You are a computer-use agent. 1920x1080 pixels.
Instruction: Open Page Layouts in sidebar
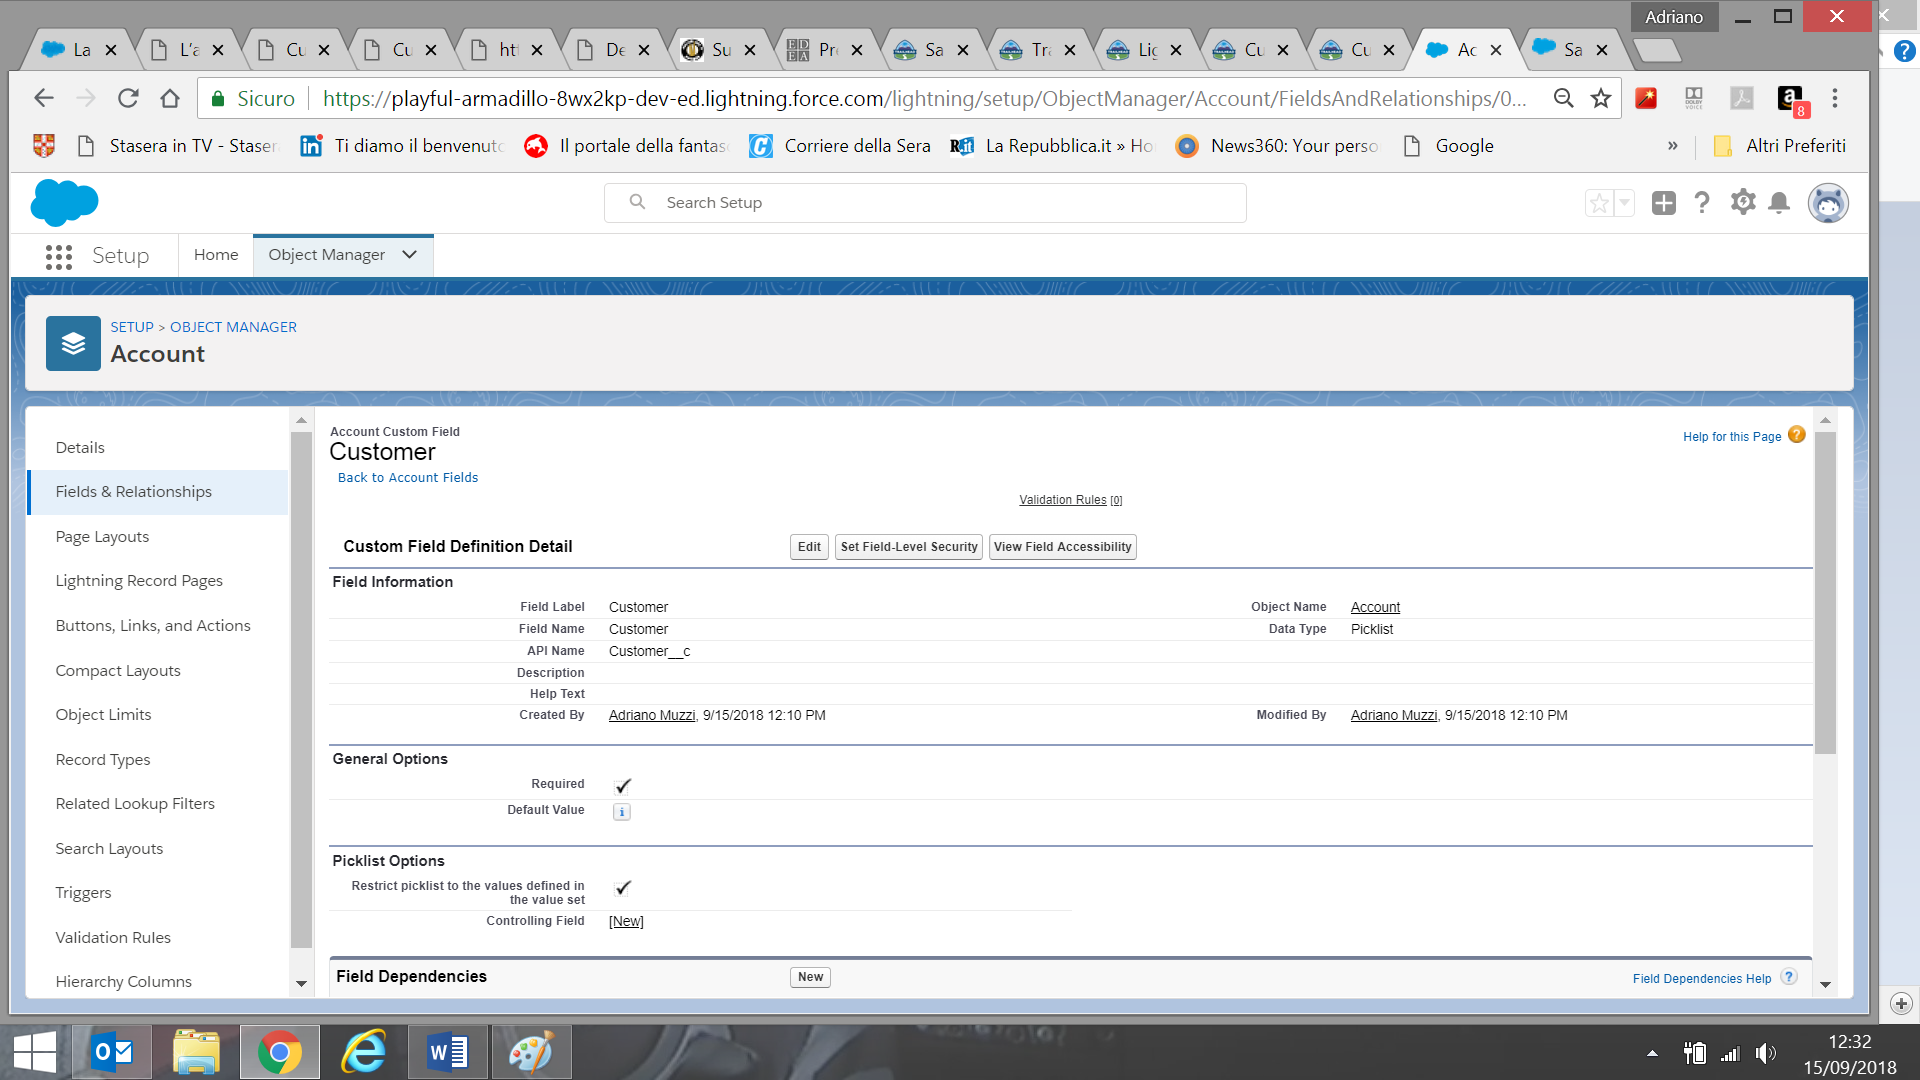click(102, 537)
